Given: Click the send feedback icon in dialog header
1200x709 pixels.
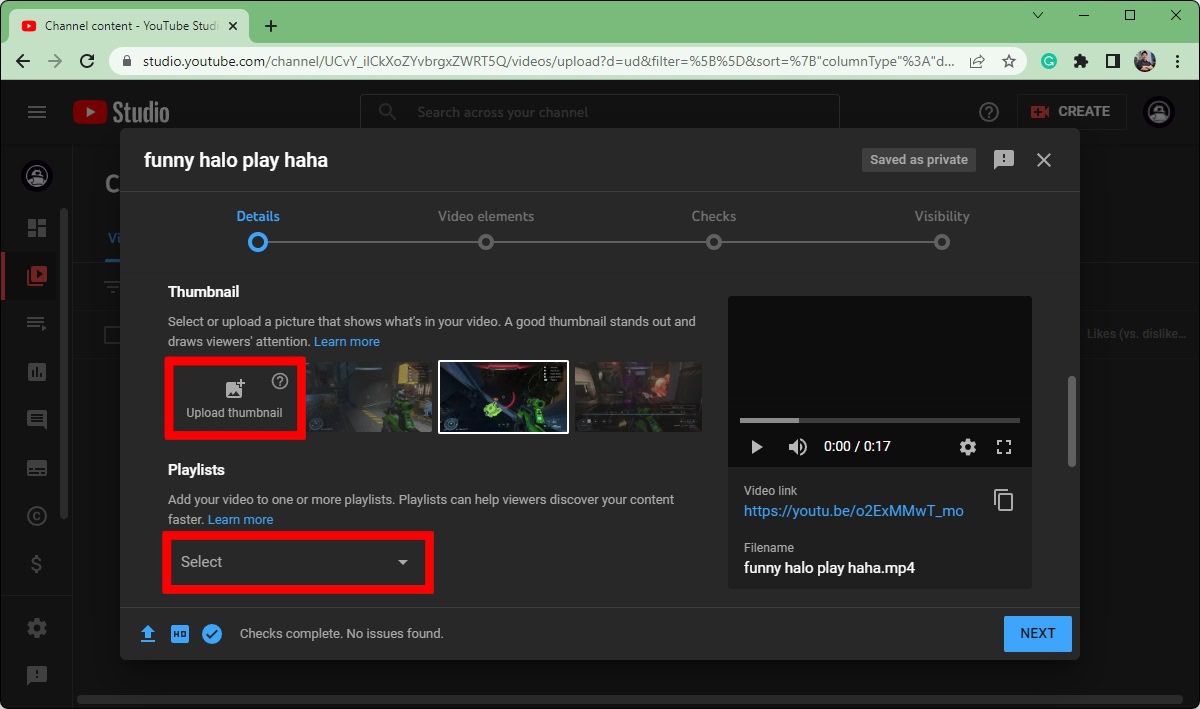Looking at the screenshot, I should click(x=1003, y=160).
